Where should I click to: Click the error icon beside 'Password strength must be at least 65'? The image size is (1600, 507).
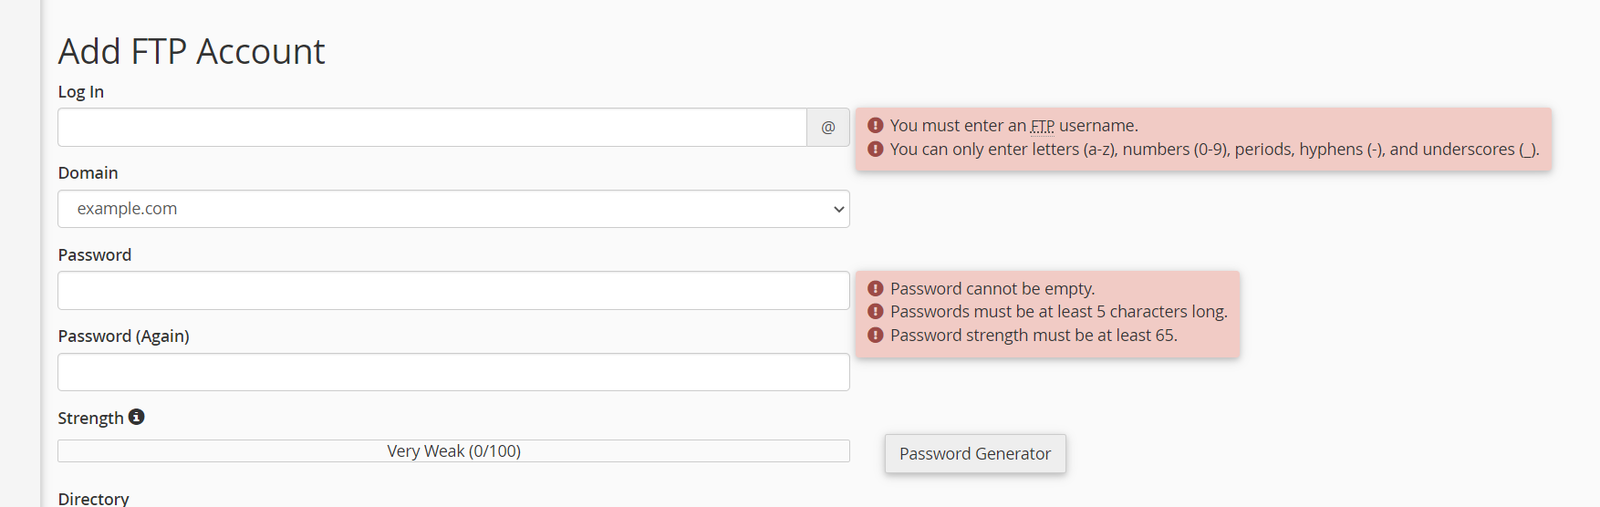pyautogui.click(x=875, y=335)
